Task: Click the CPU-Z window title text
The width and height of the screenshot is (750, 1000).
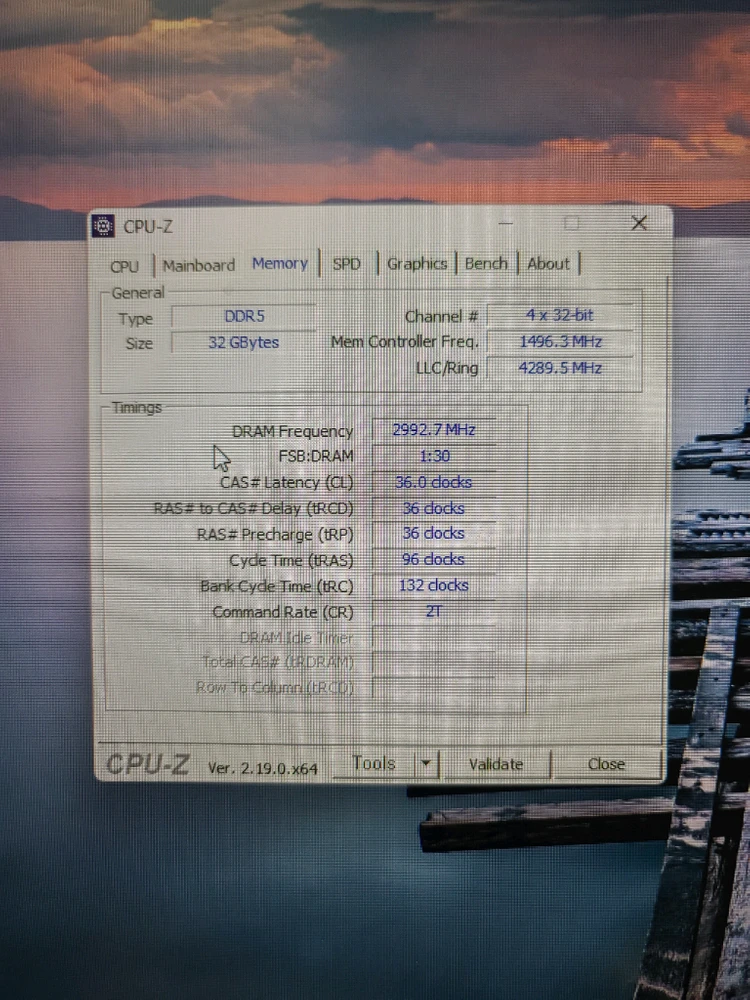Action: (148, 226)
